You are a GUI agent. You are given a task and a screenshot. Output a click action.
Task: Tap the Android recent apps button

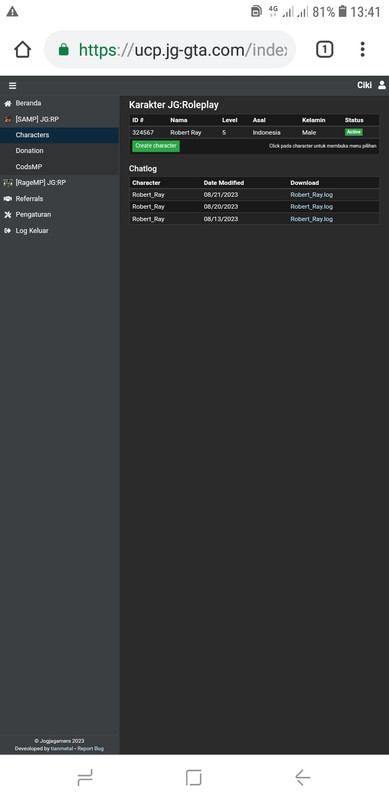[85, 778]
